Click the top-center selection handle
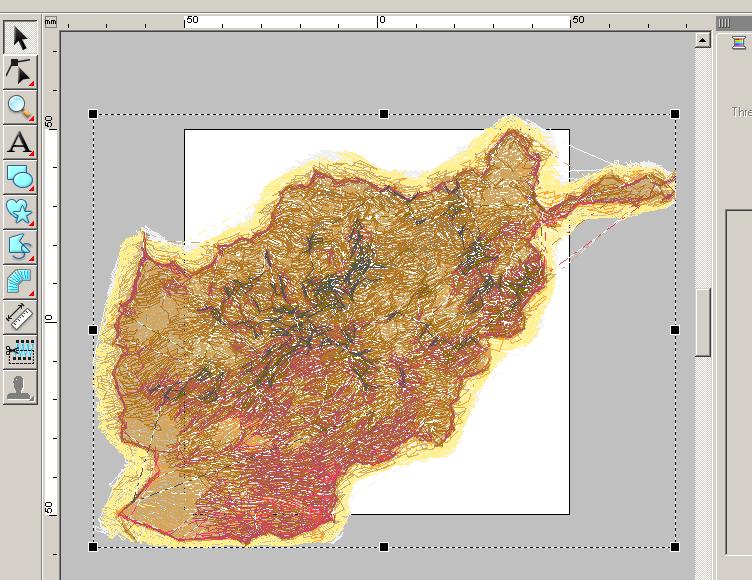 point(384,114)
